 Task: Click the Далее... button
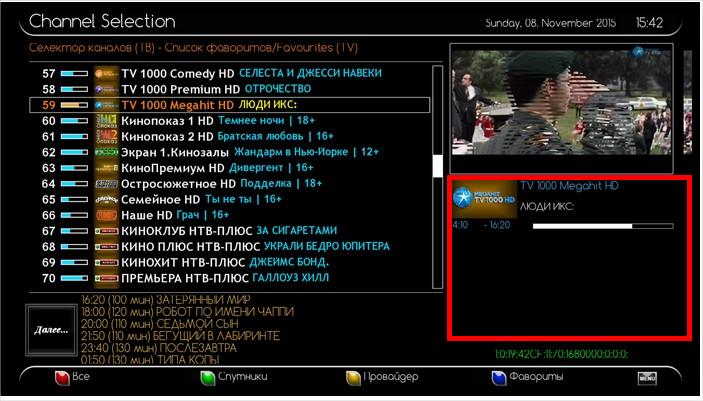[x=51, y=330]
